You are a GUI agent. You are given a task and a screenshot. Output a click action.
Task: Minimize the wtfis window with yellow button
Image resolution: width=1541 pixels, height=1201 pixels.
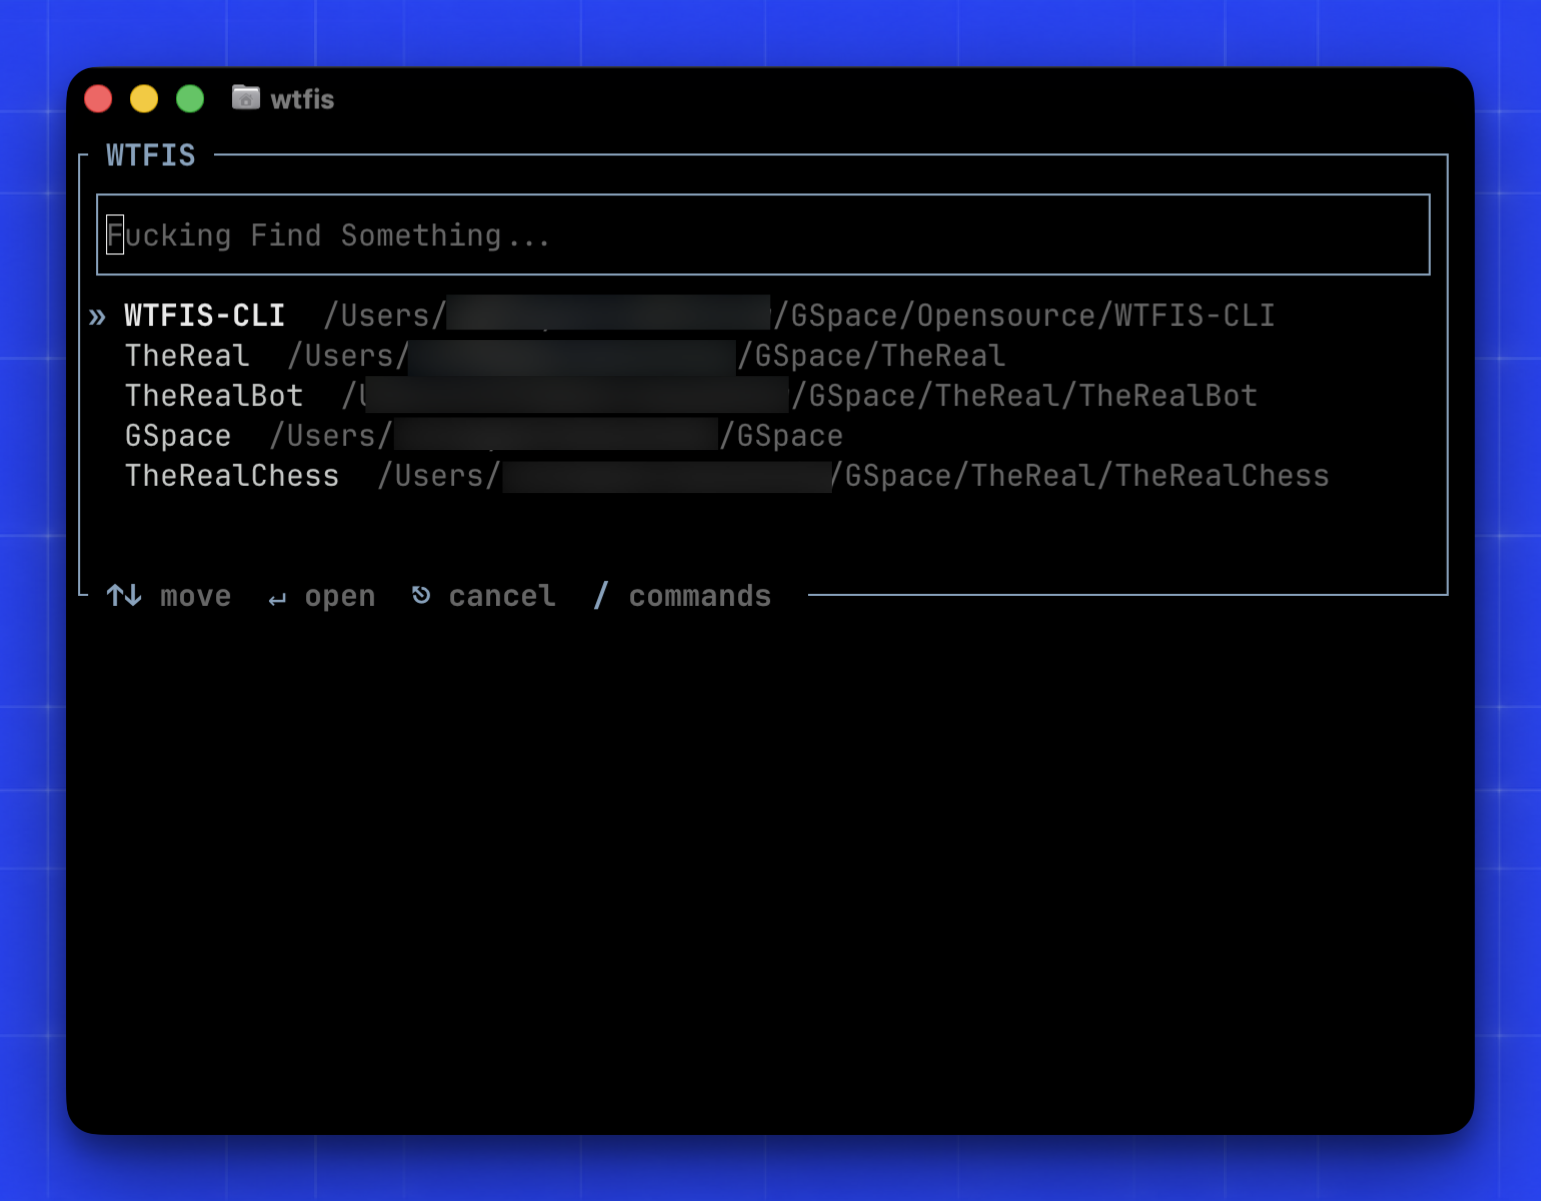tap(144, 99)
